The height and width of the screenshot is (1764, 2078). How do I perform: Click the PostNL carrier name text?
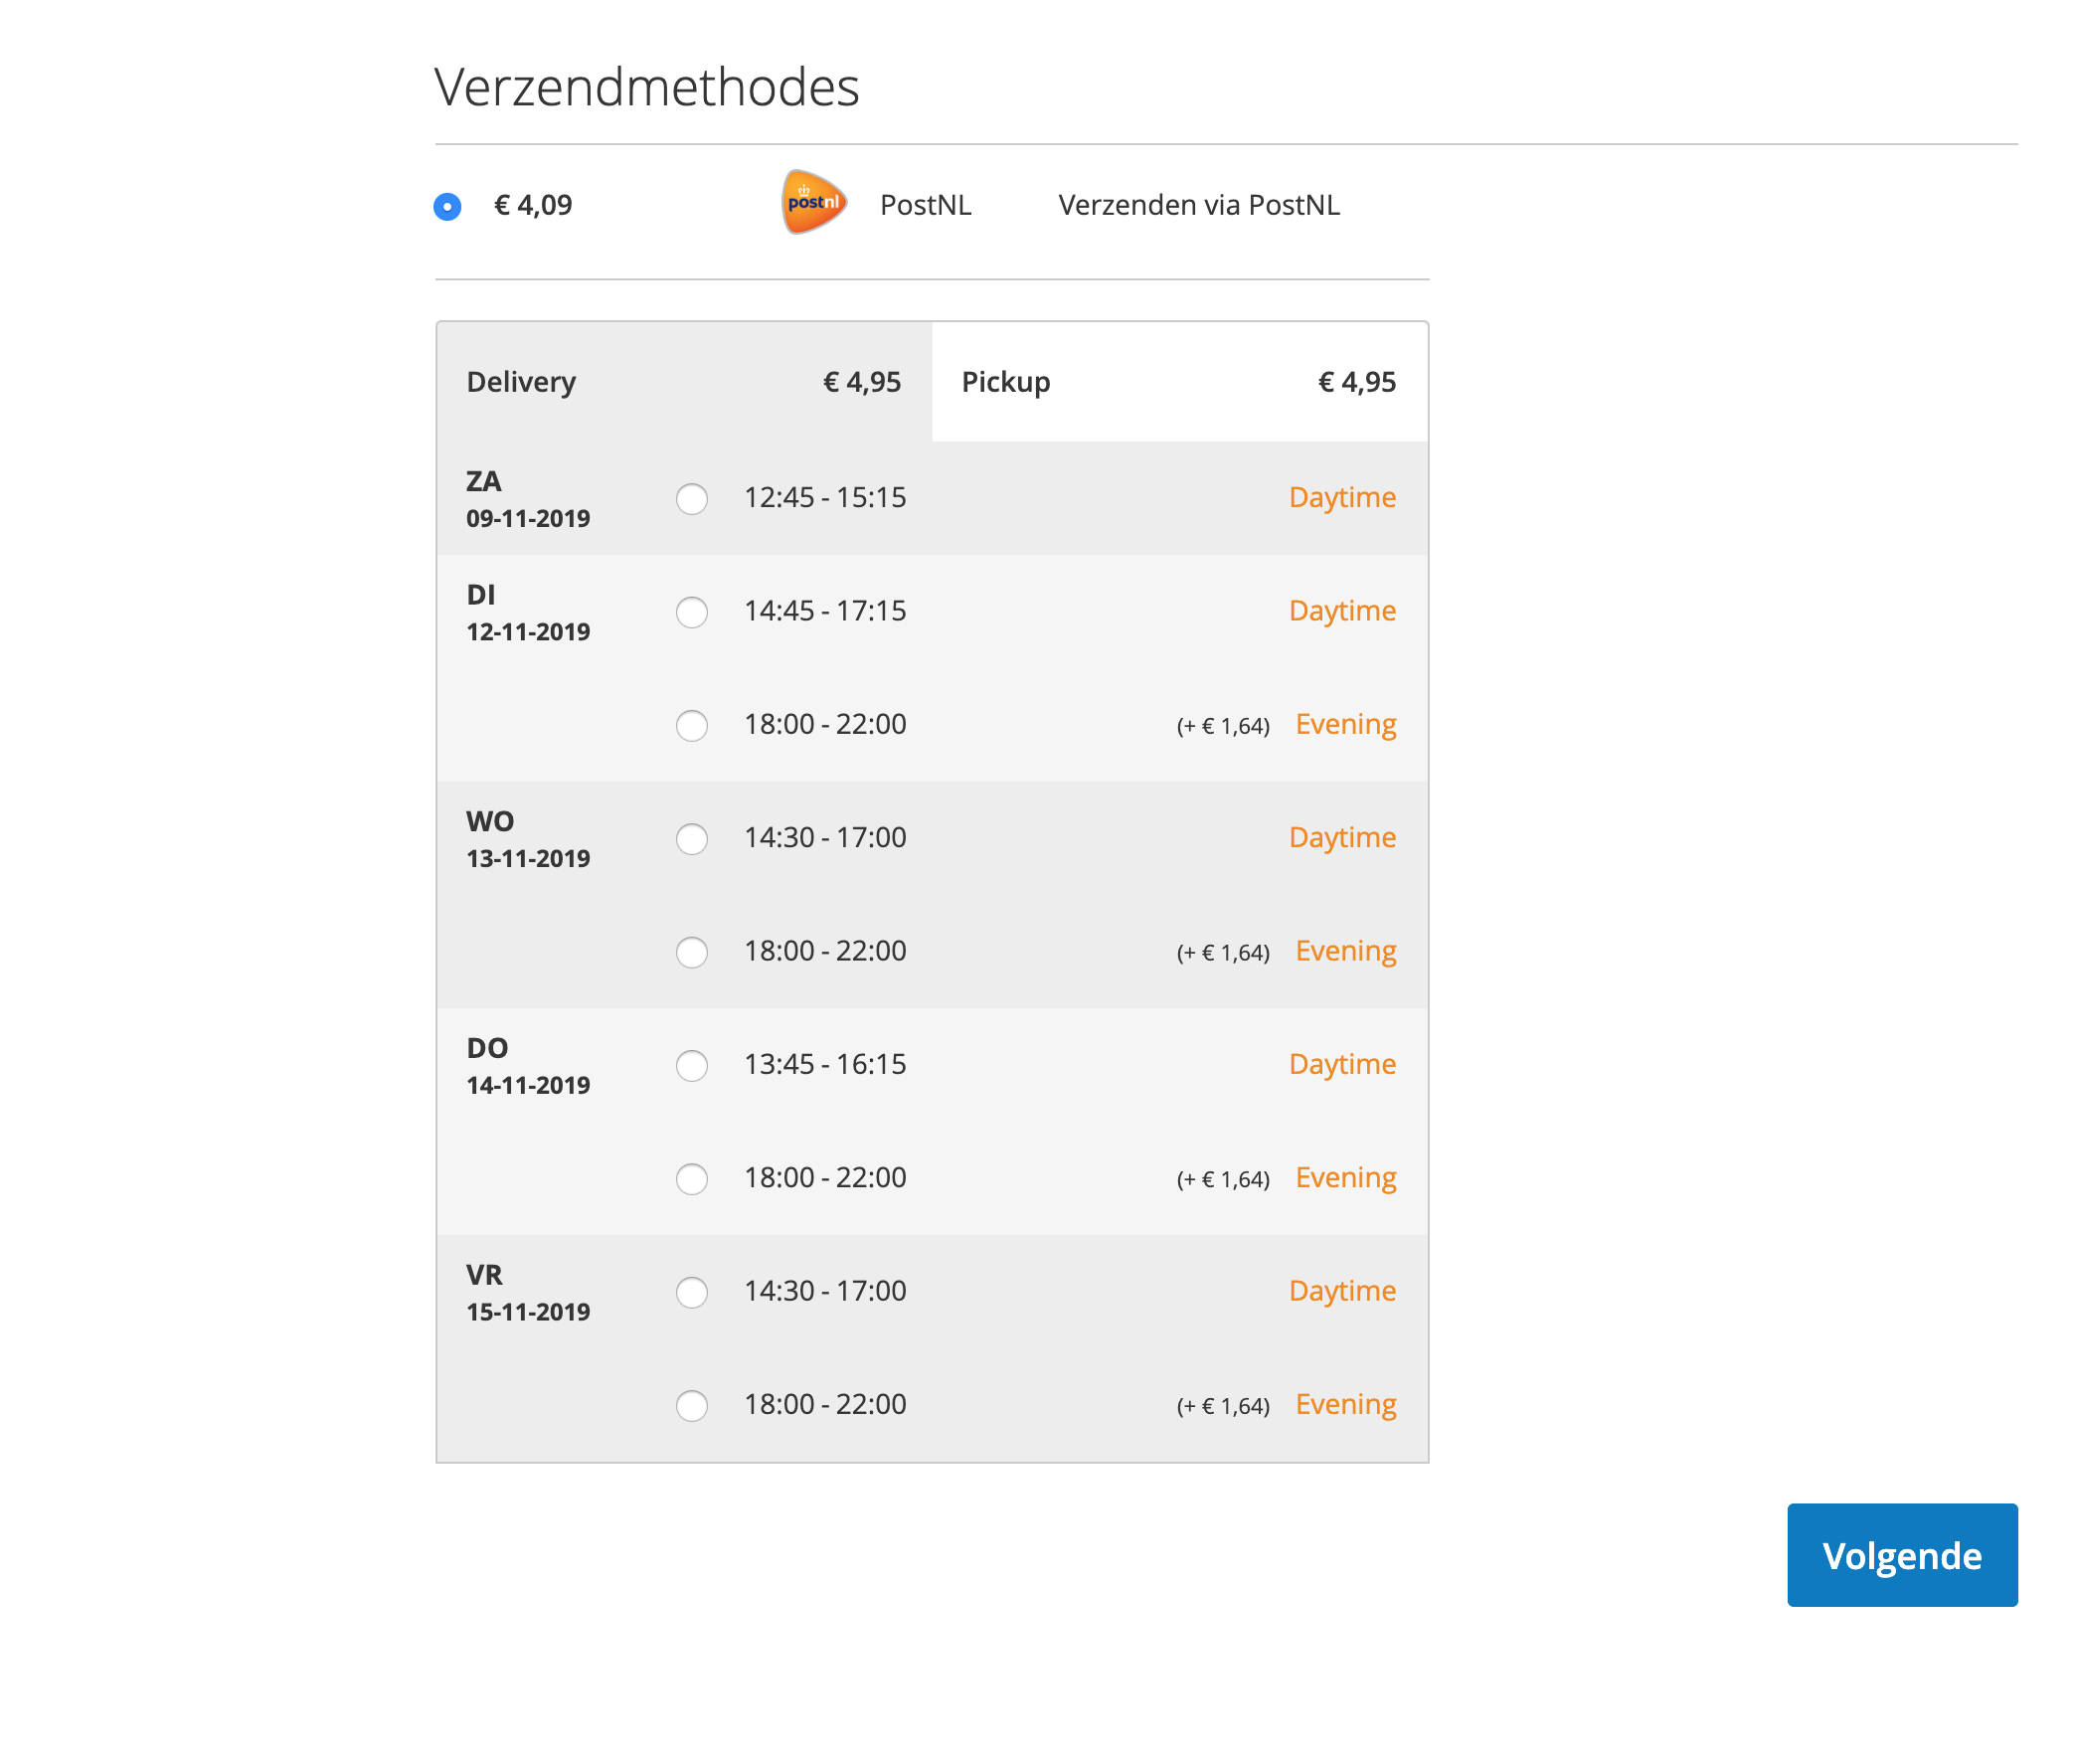pyautogui.click(x=925, y=204)
